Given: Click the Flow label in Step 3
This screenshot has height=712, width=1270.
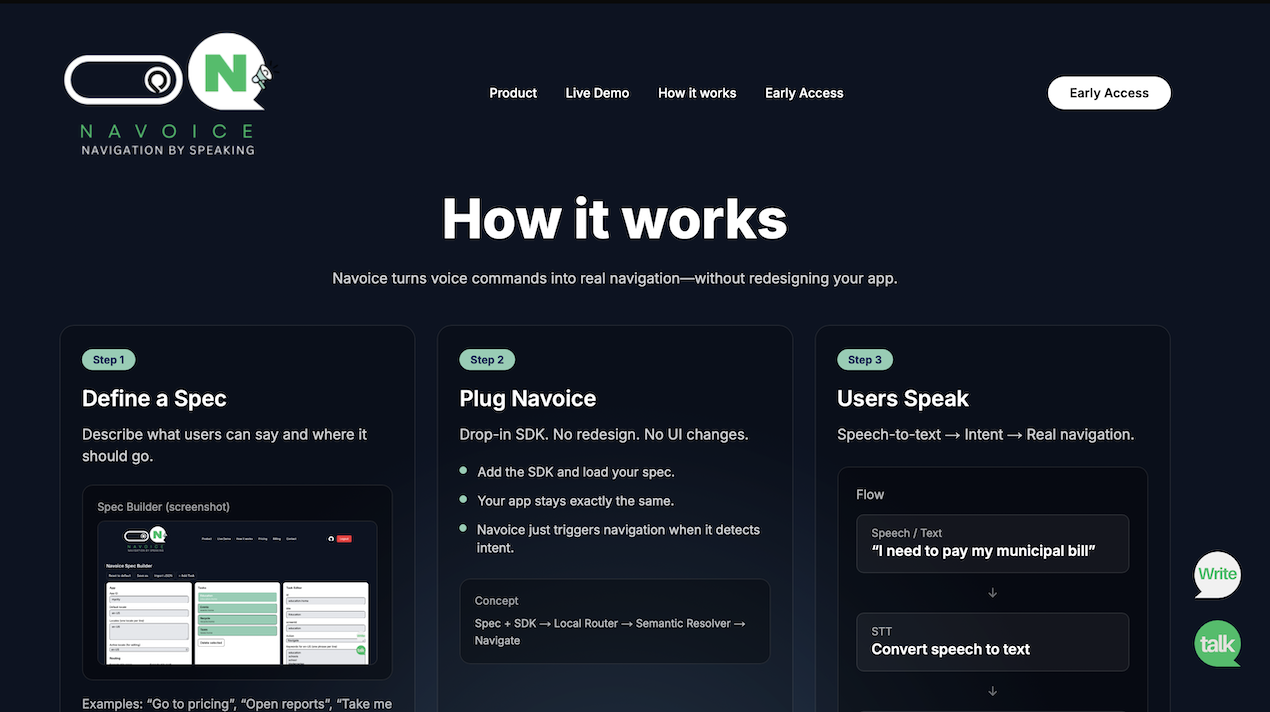Looking at the screenshot, I should [x=870, y=495].
